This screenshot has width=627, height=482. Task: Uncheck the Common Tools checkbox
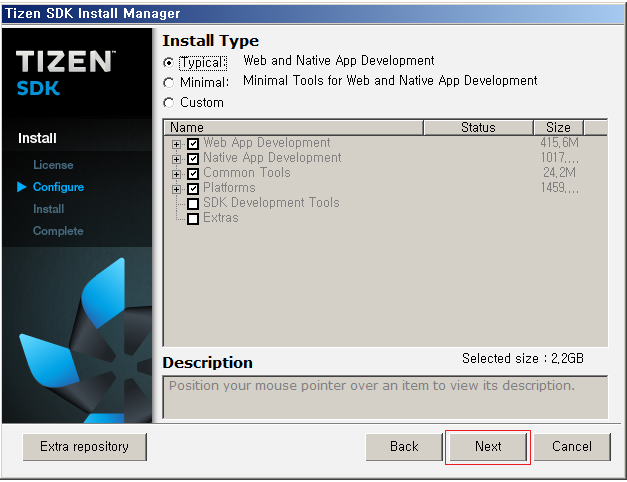[193, 174]
